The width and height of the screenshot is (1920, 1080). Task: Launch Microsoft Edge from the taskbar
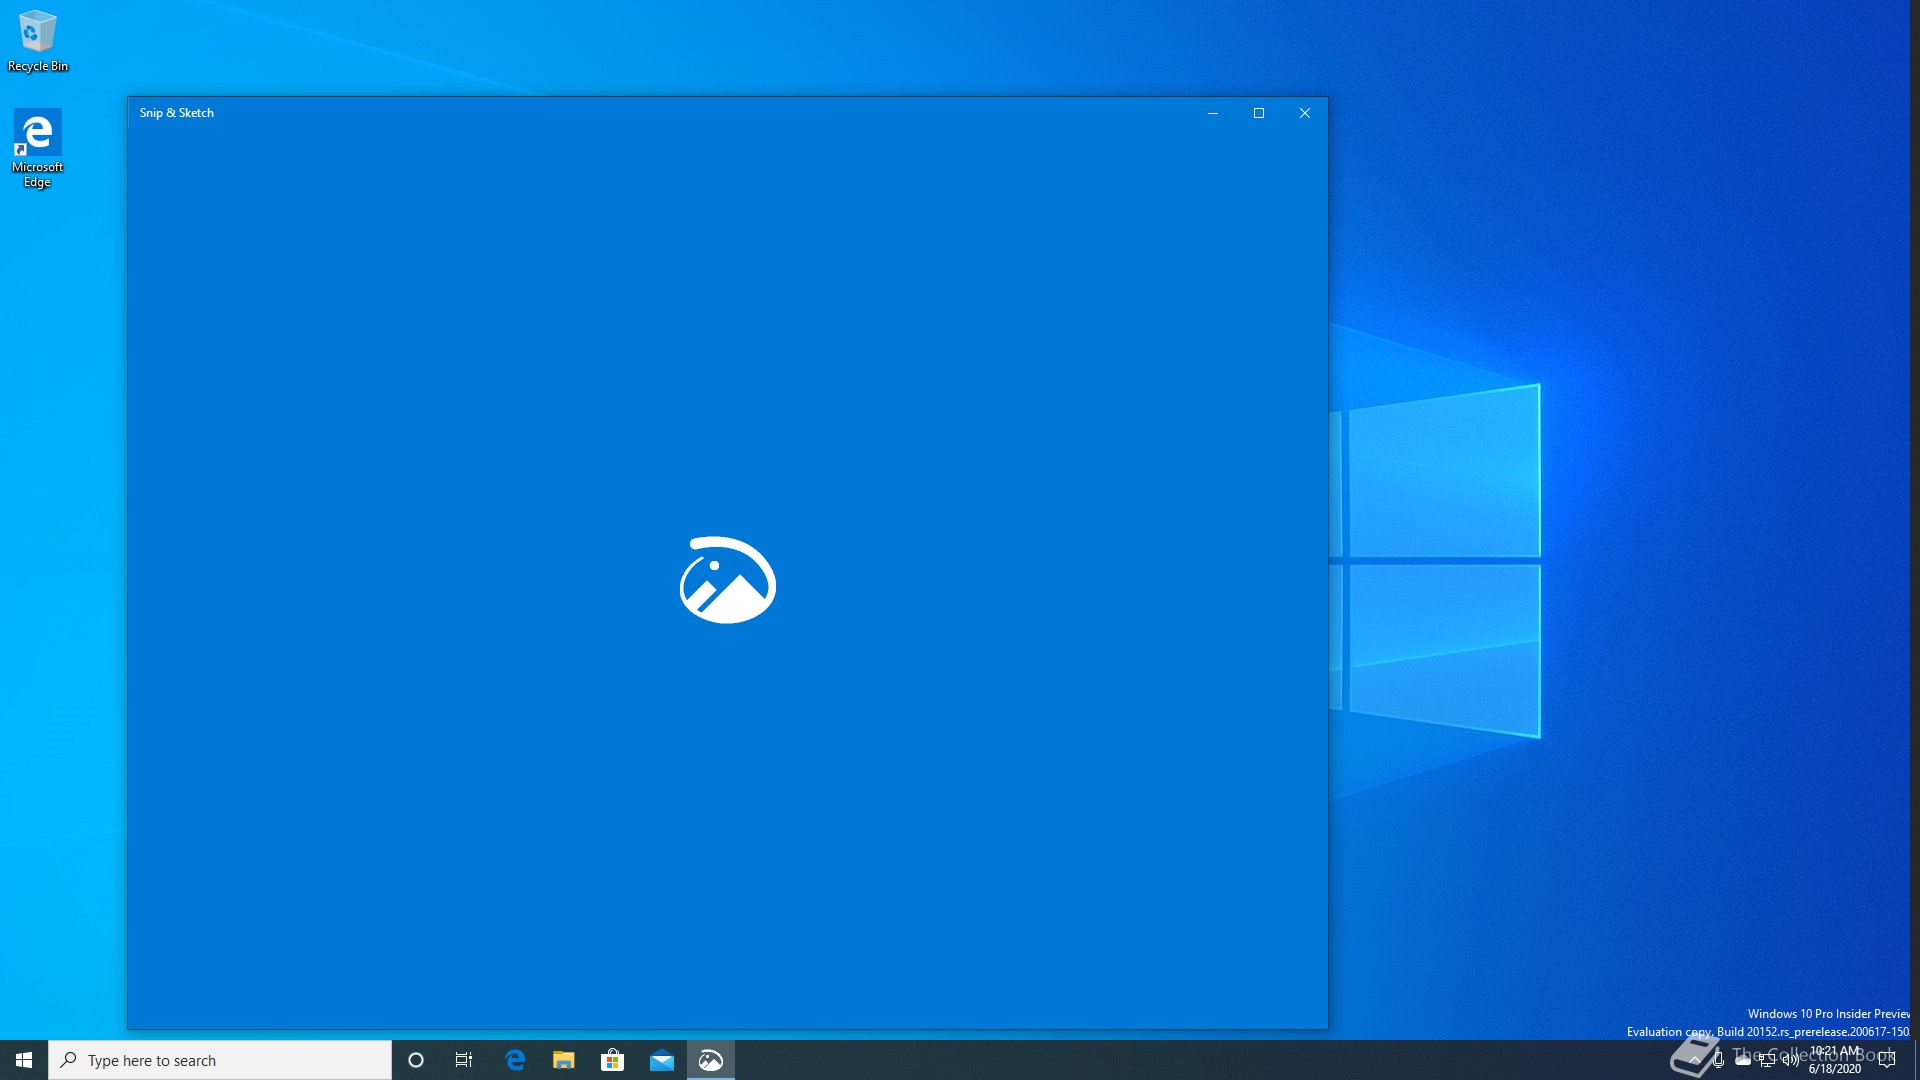(x=515, y=1060)
